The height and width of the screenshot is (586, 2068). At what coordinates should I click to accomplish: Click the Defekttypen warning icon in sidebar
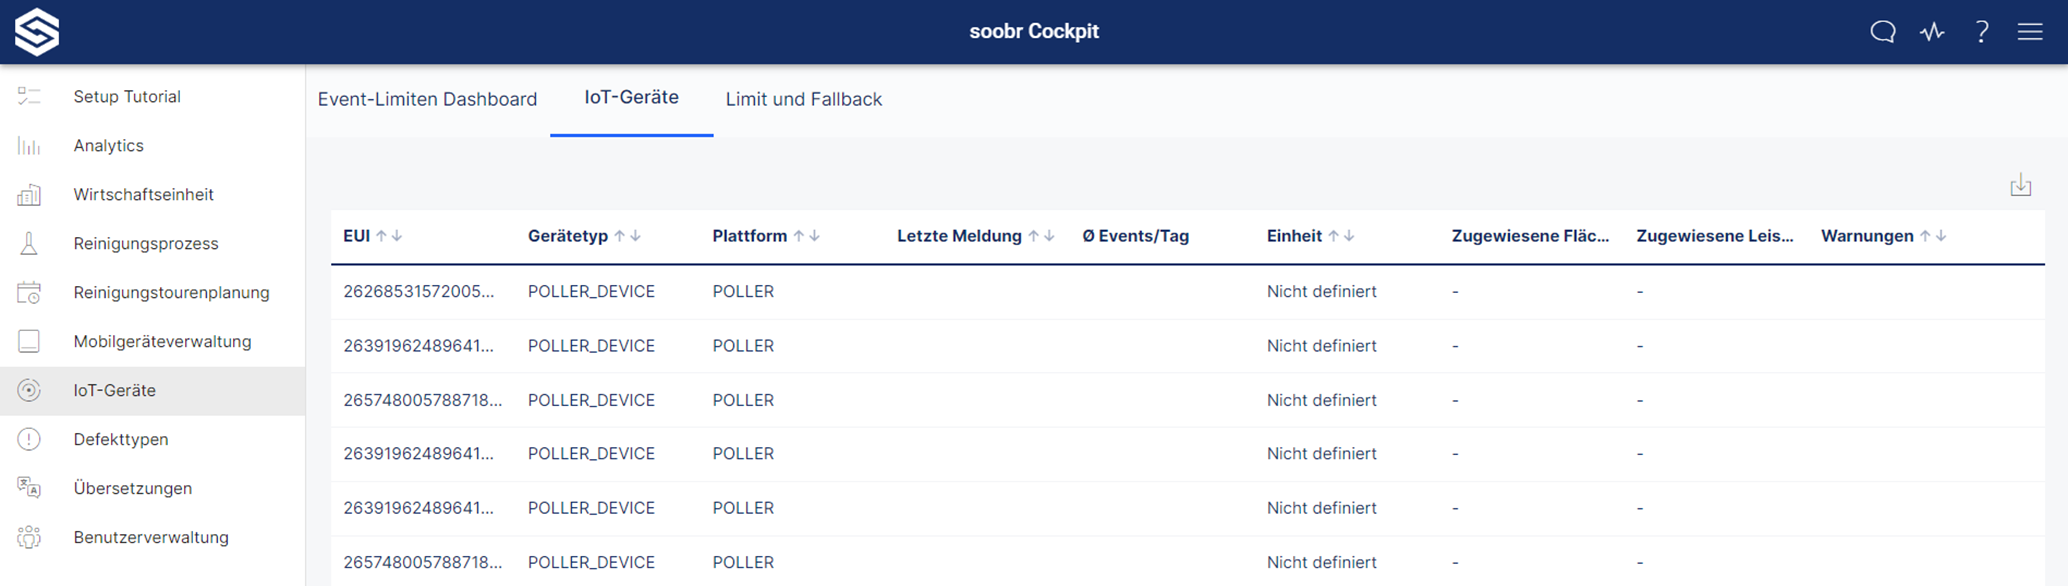click(29, 439)
